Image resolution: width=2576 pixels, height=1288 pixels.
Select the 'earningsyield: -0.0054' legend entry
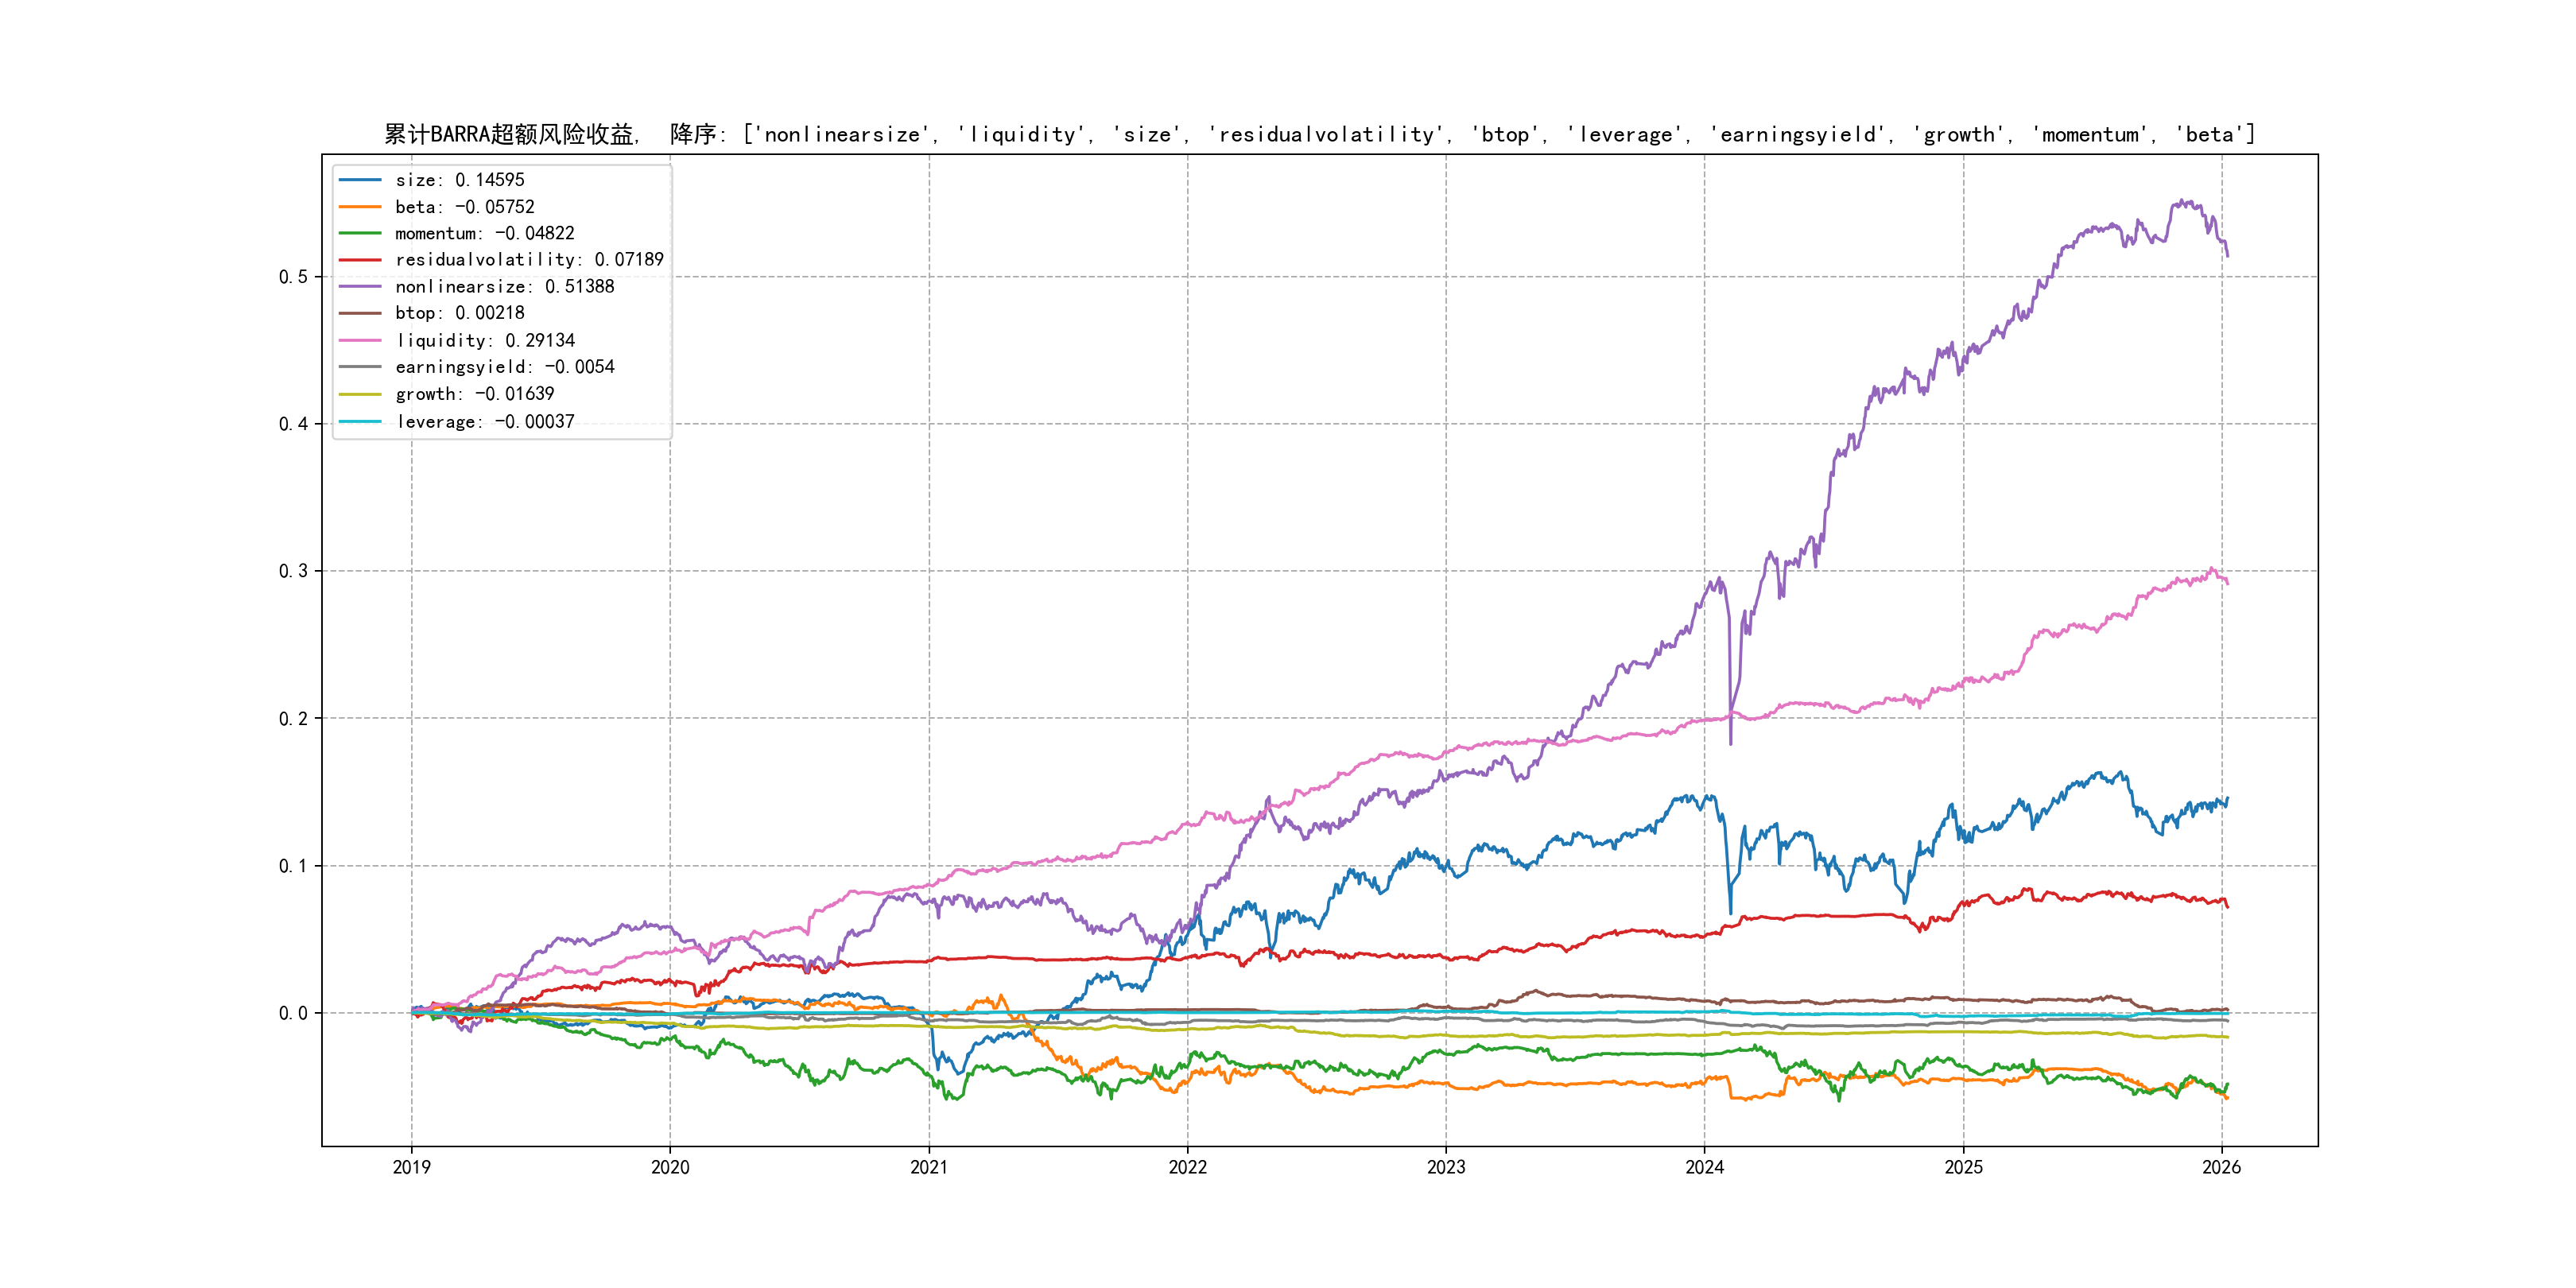[504, 367]
